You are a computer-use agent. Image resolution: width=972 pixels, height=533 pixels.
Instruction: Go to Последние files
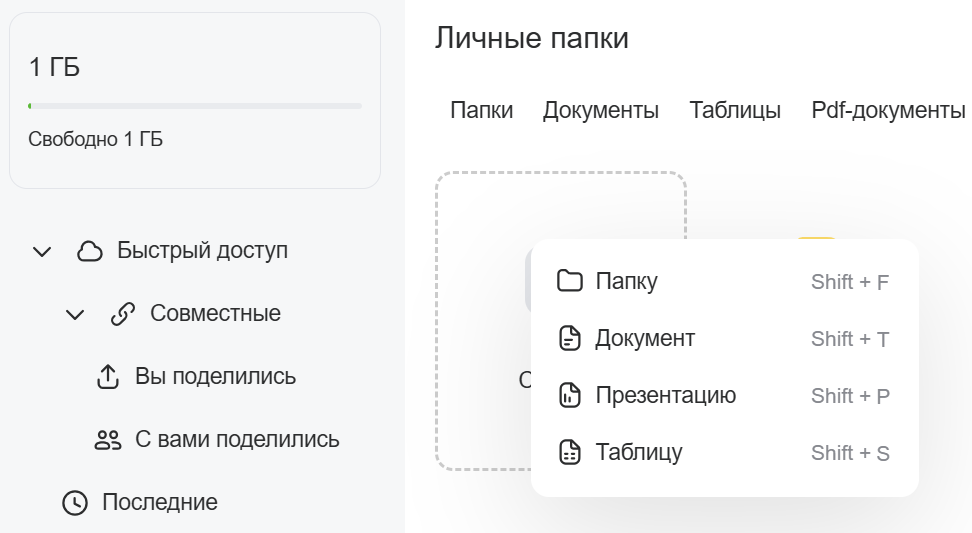point(159,502)
